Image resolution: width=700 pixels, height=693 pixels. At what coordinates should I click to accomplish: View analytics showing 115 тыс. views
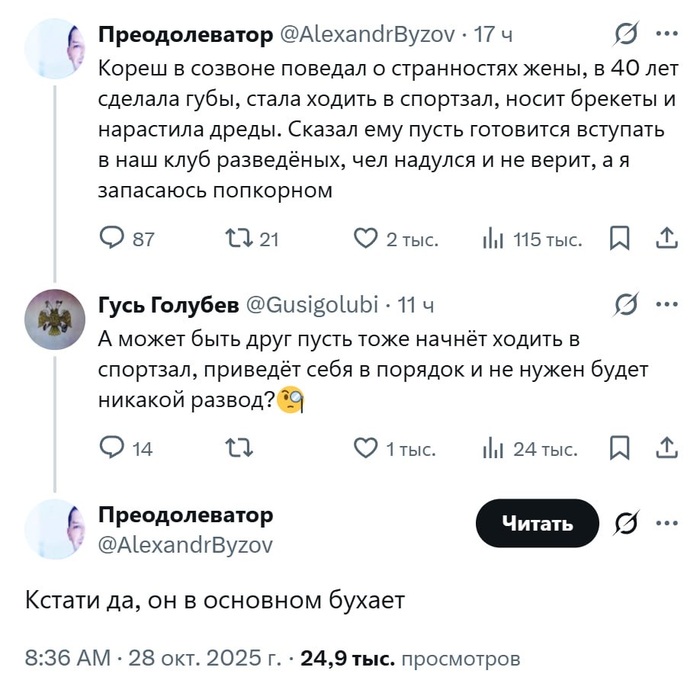point(492,239)
